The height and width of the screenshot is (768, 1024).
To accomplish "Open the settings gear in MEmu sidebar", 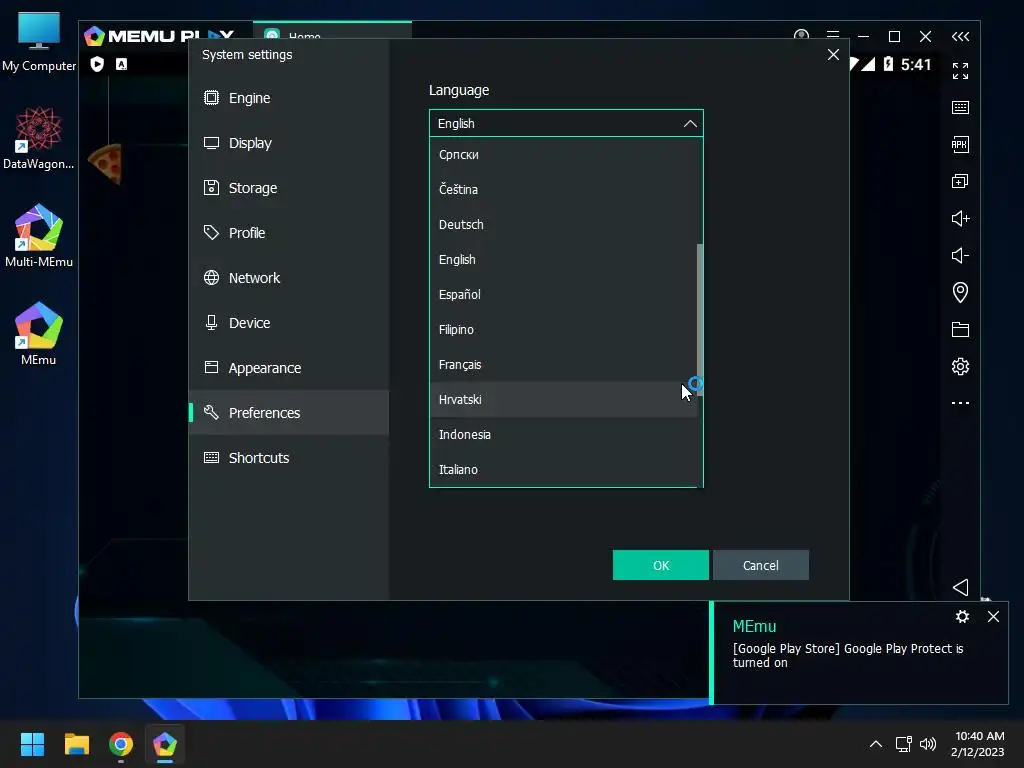I will (960, 366).
